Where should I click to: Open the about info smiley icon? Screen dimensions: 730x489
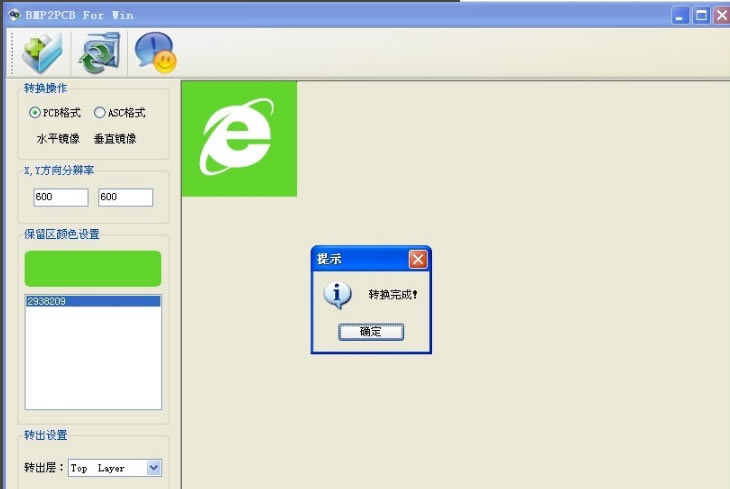(155, 53)
